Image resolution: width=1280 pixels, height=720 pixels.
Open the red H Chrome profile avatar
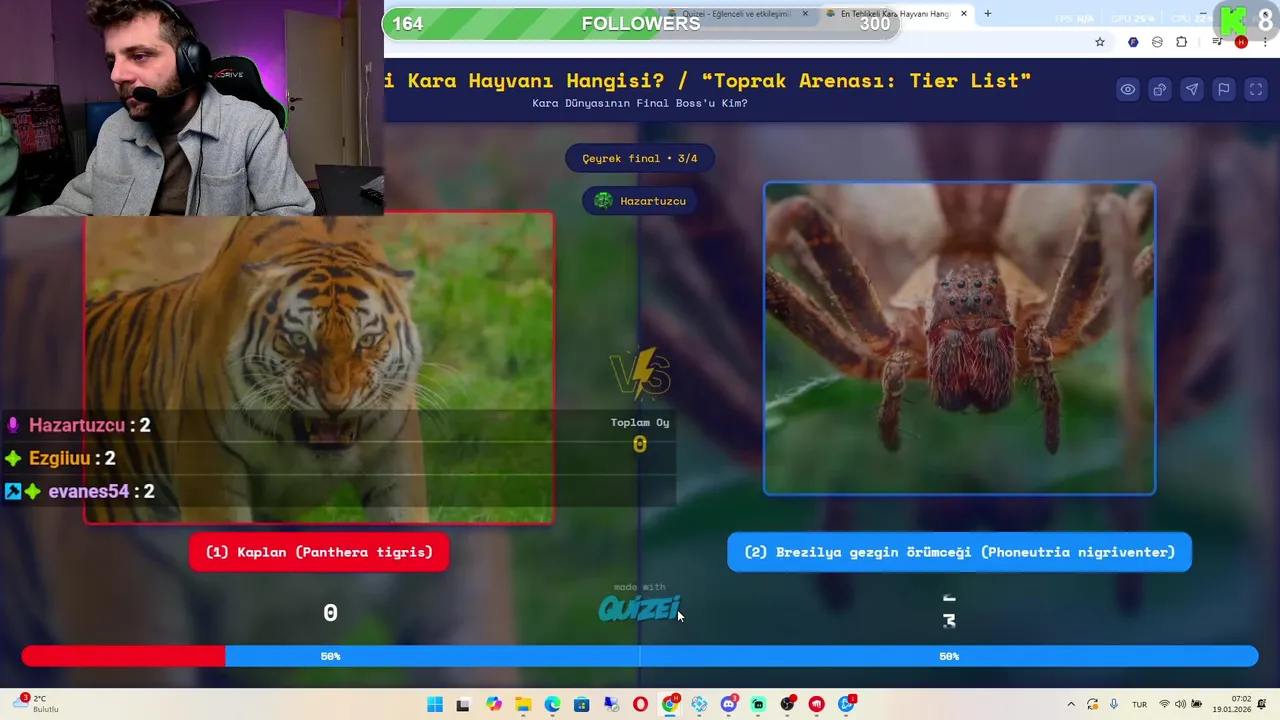[x=1241, y=42]
